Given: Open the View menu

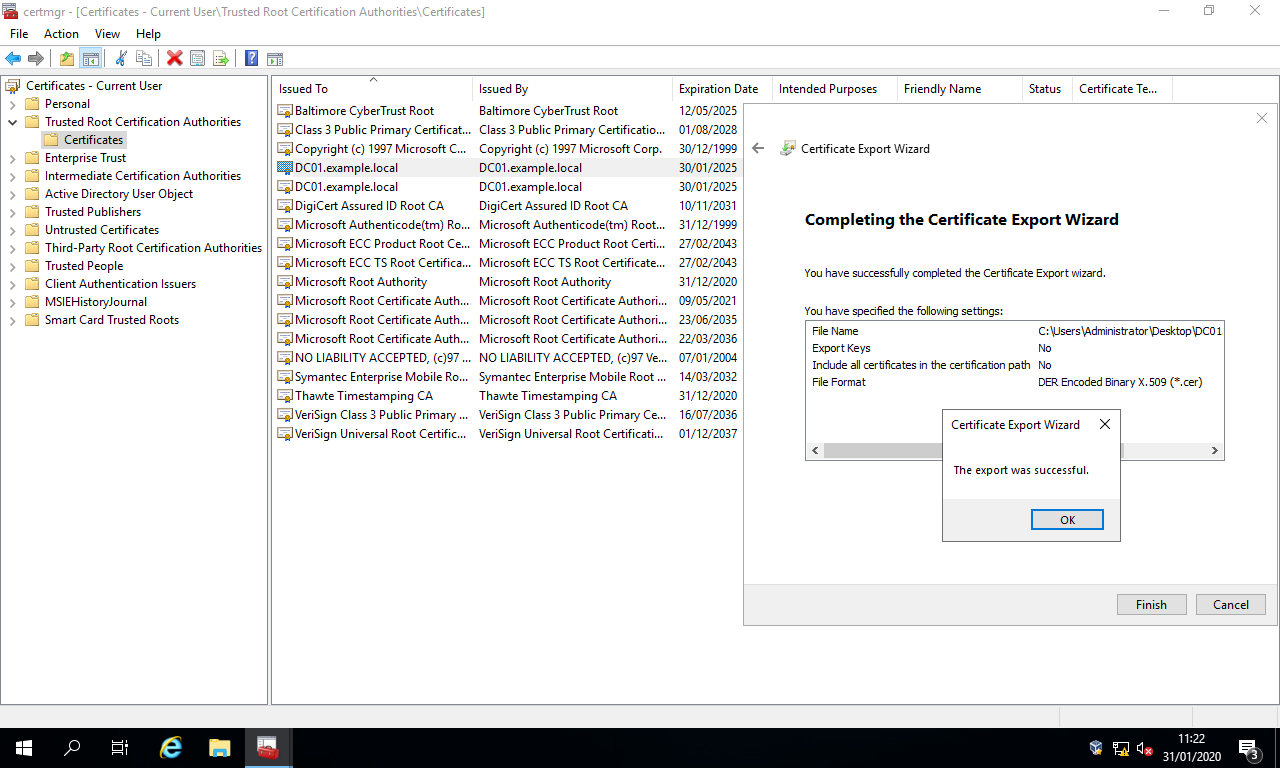Looking at the screenshot, I should pos(107,33).
